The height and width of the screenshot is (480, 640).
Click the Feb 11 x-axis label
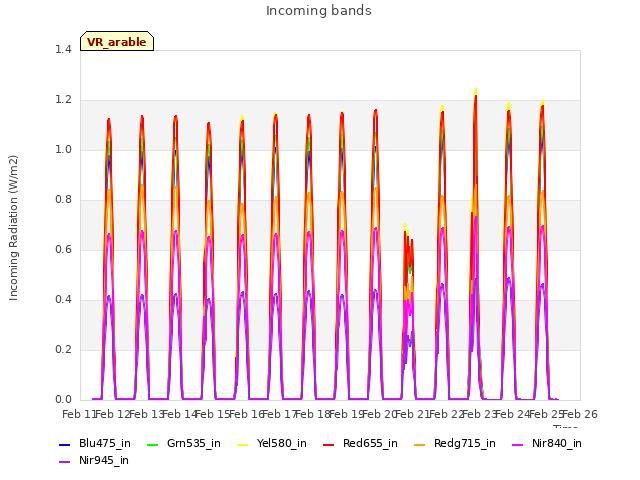click(79, 414)
